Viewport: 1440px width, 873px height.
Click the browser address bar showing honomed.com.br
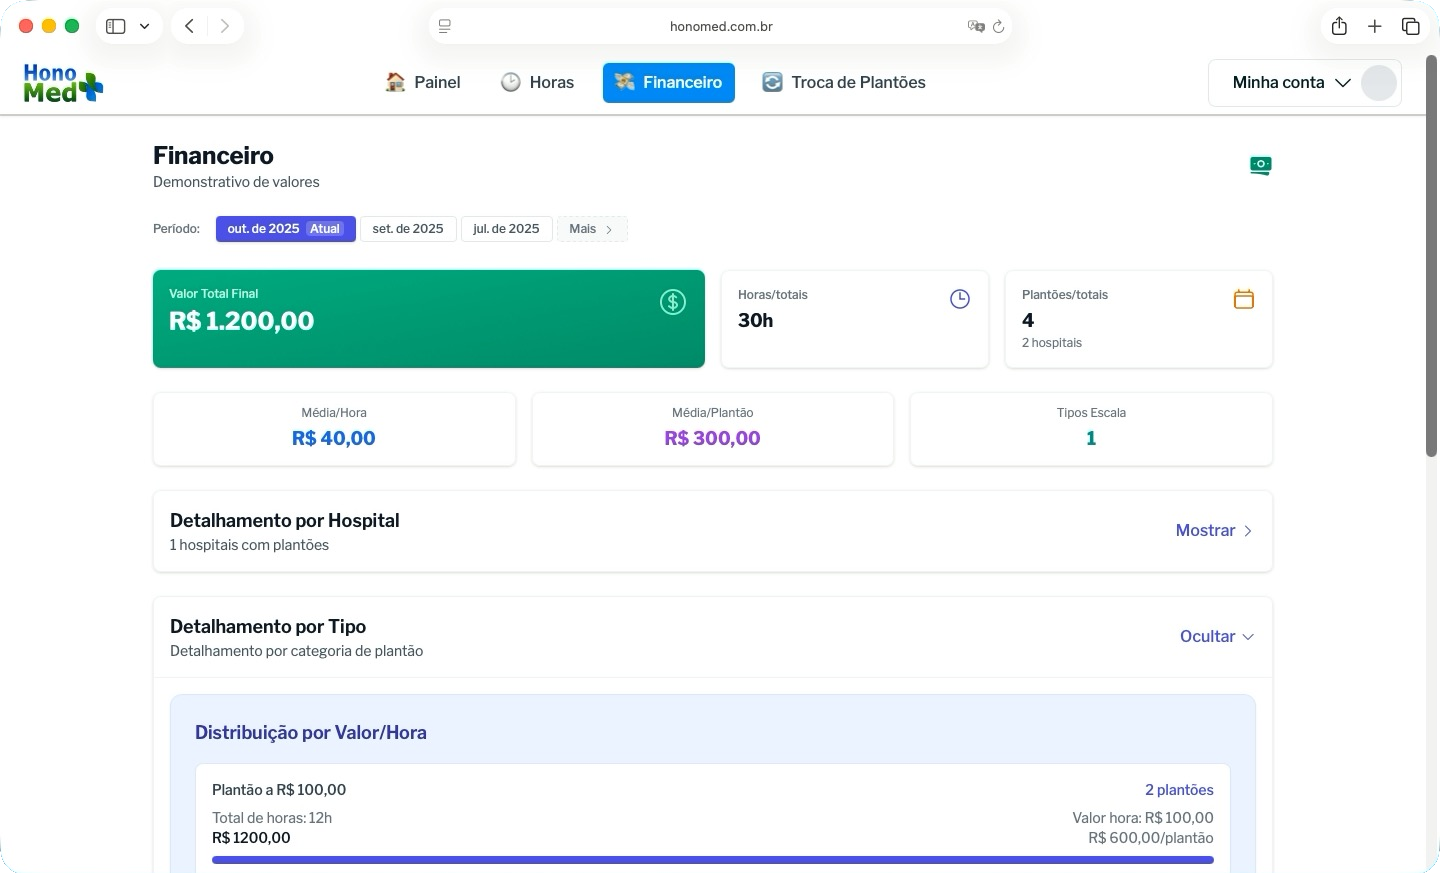[x=720, y=26]
